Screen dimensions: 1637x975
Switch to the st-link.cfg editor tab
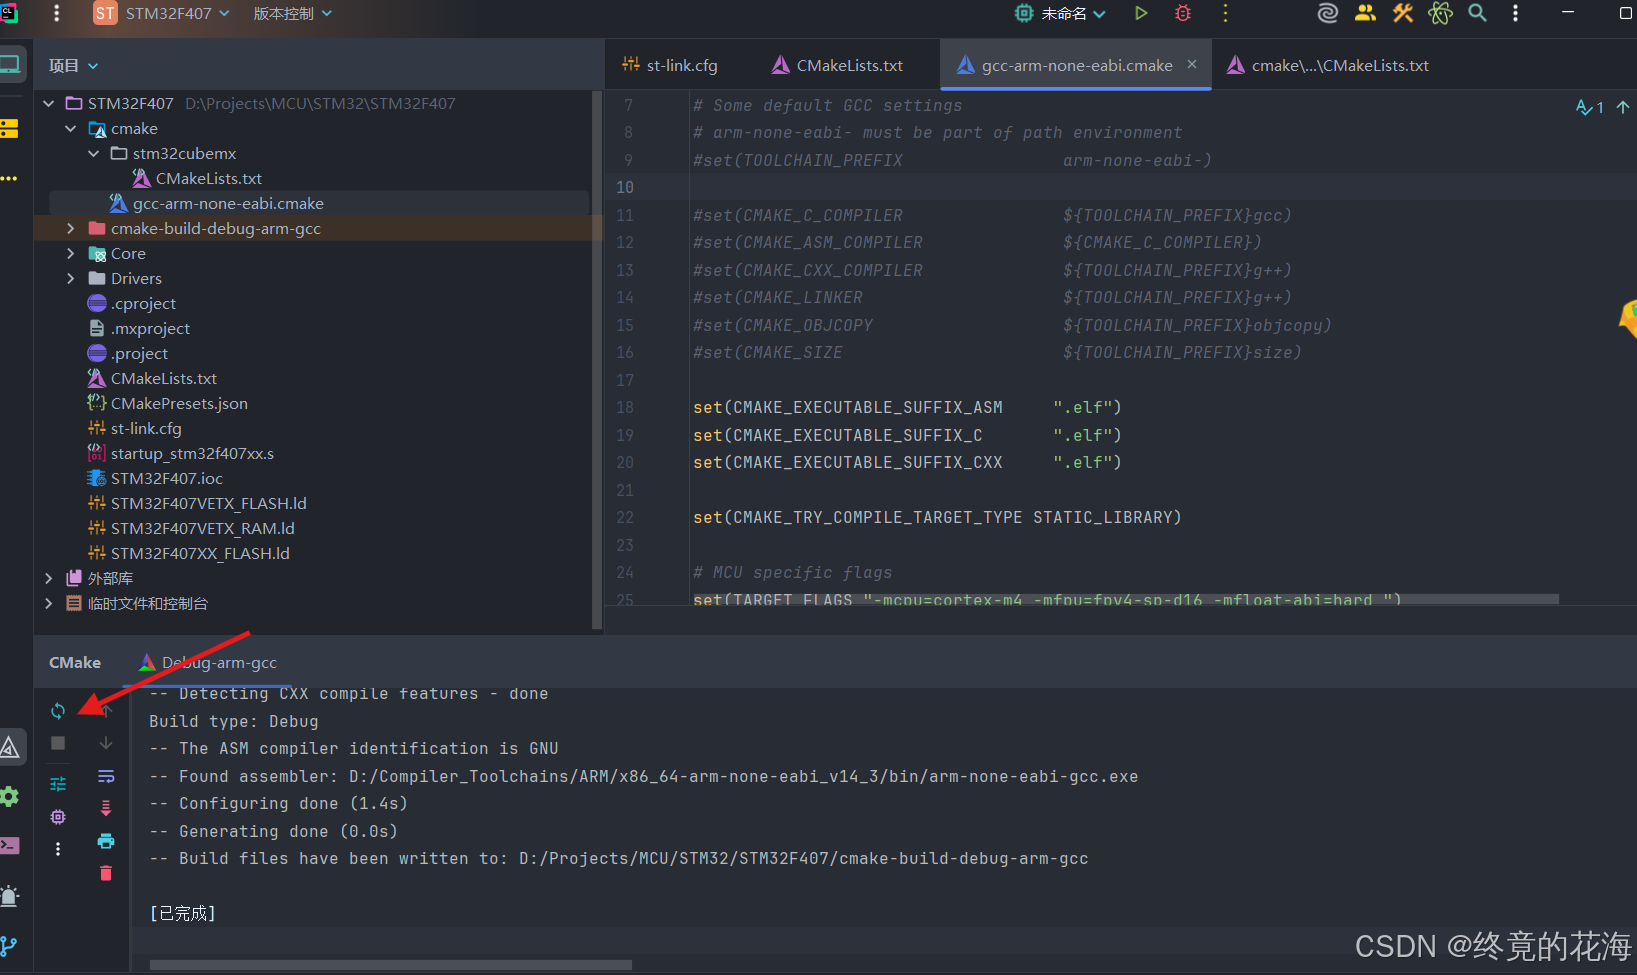click(670, 65)
